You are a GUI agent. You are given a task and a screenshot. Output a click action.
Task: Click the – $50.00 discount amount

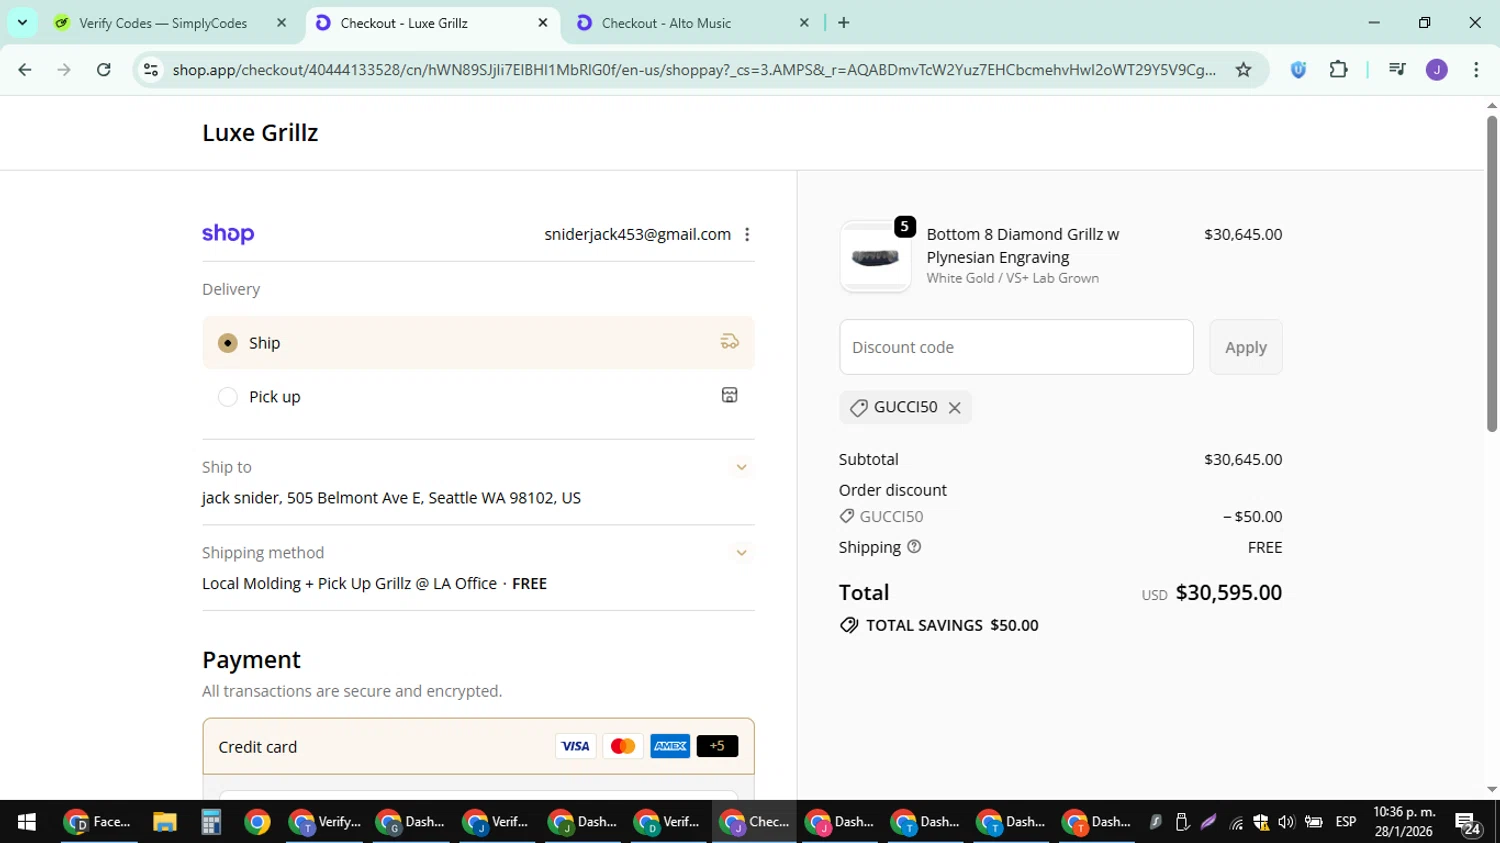(1252, 516)
